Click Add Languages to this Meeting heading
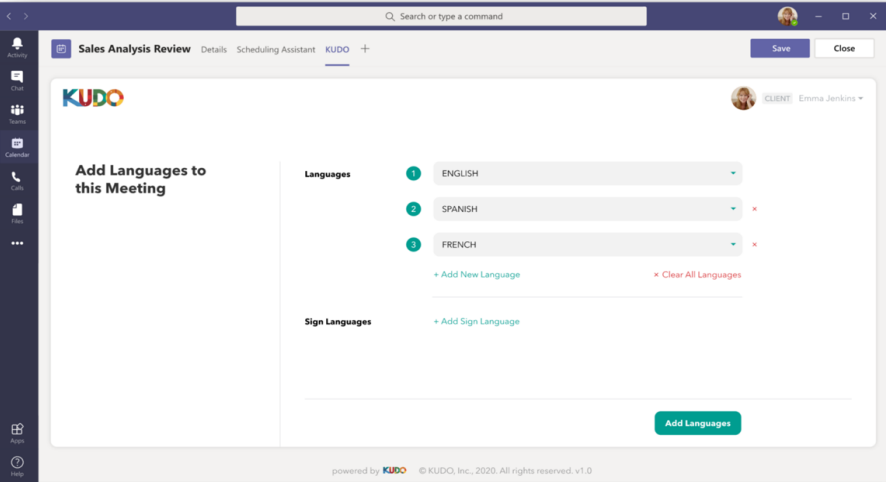886x482 pixels. coord(141,179)
